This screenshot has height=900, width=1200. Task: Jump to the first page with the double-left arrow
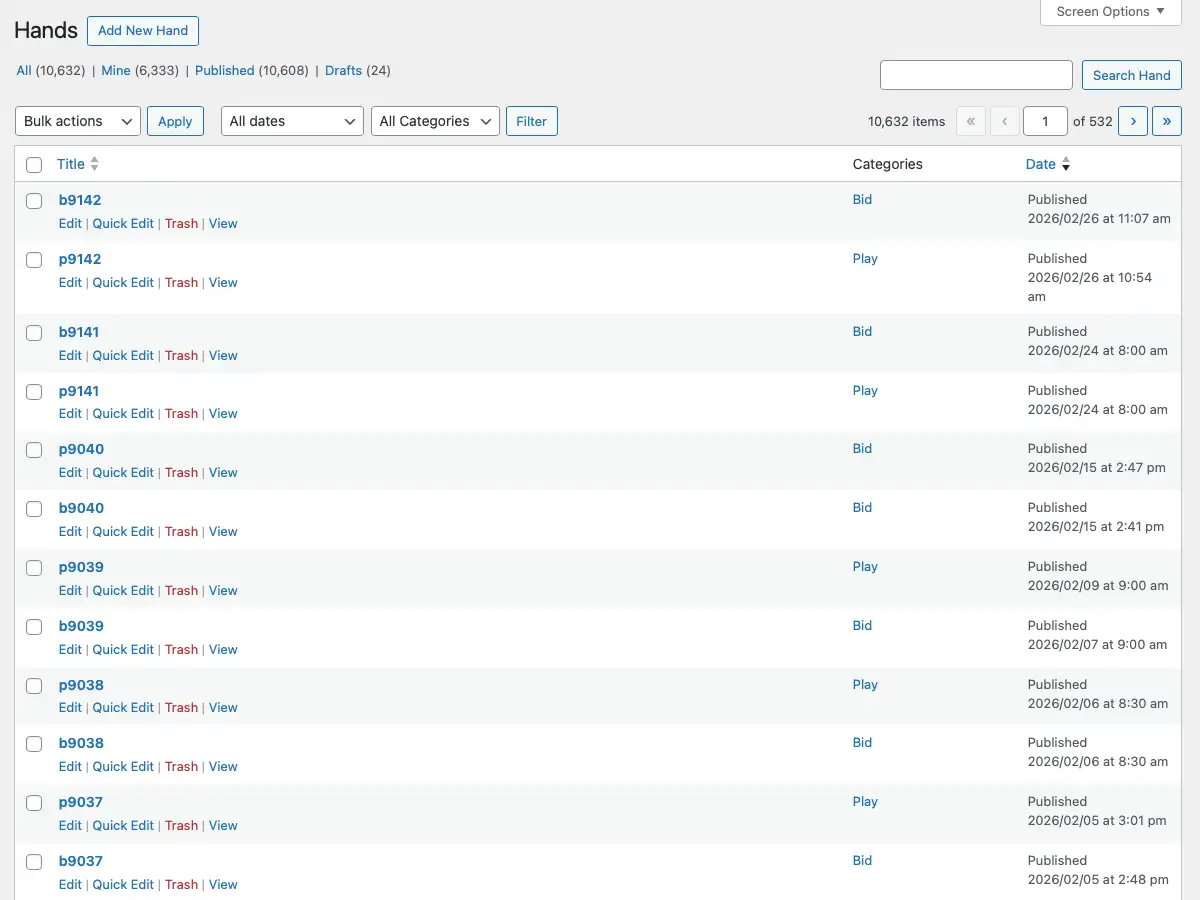(x=970, y=120)
